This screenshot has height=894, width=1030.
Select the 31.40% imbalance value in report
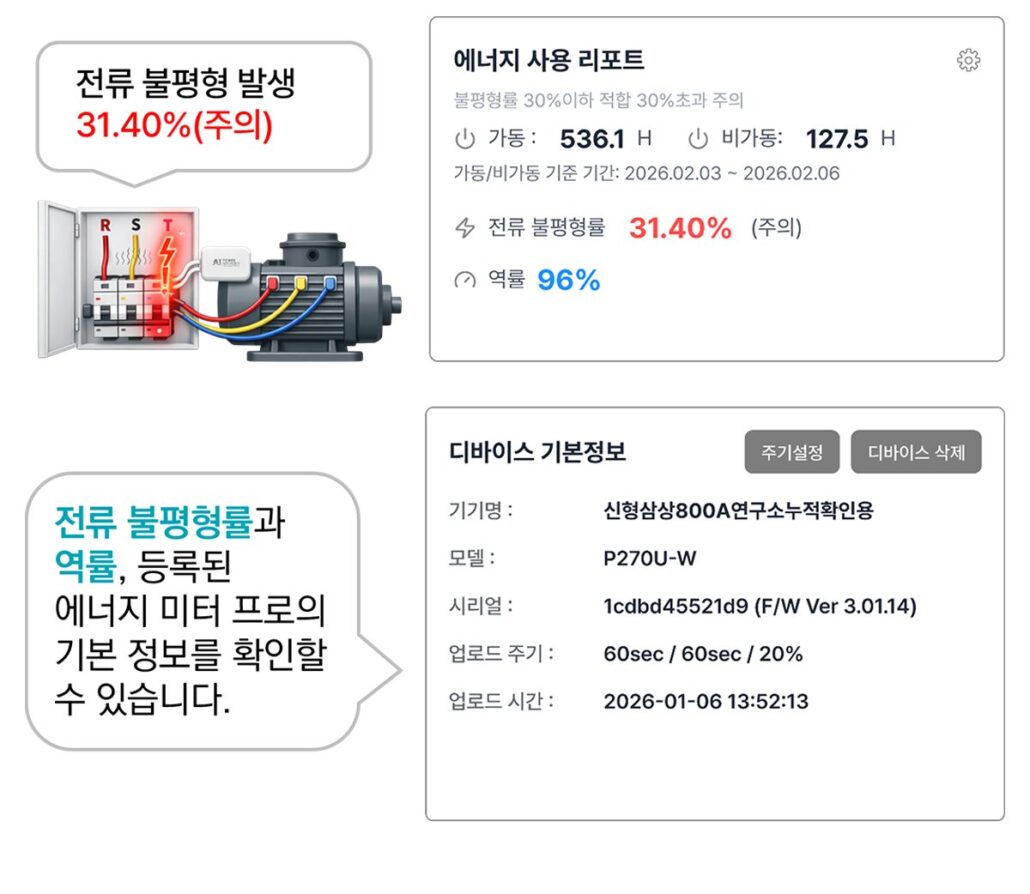point(680,228)
